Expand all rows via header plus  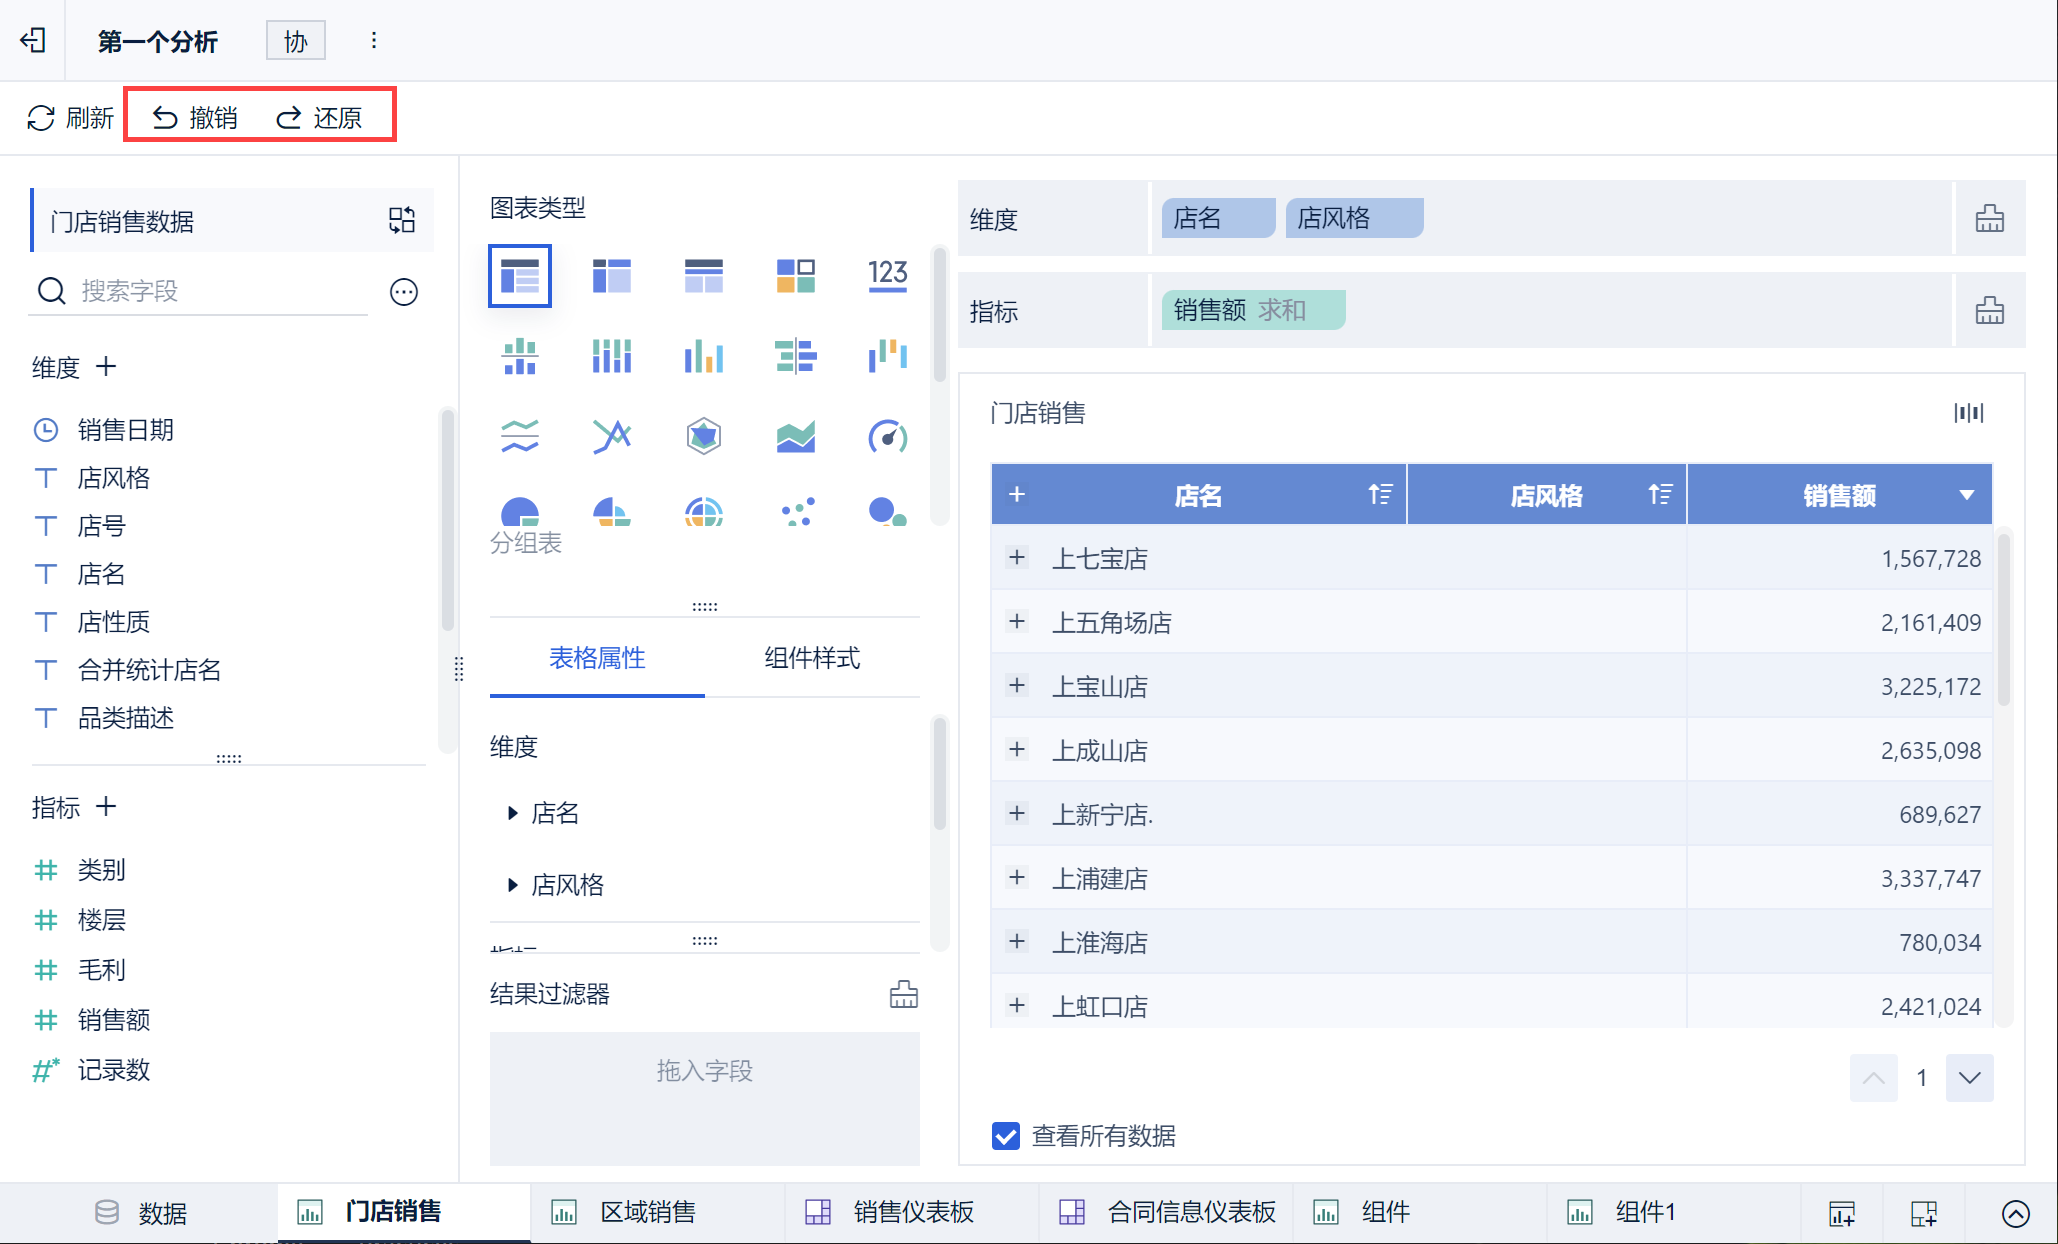click(x=1017, y=495)
